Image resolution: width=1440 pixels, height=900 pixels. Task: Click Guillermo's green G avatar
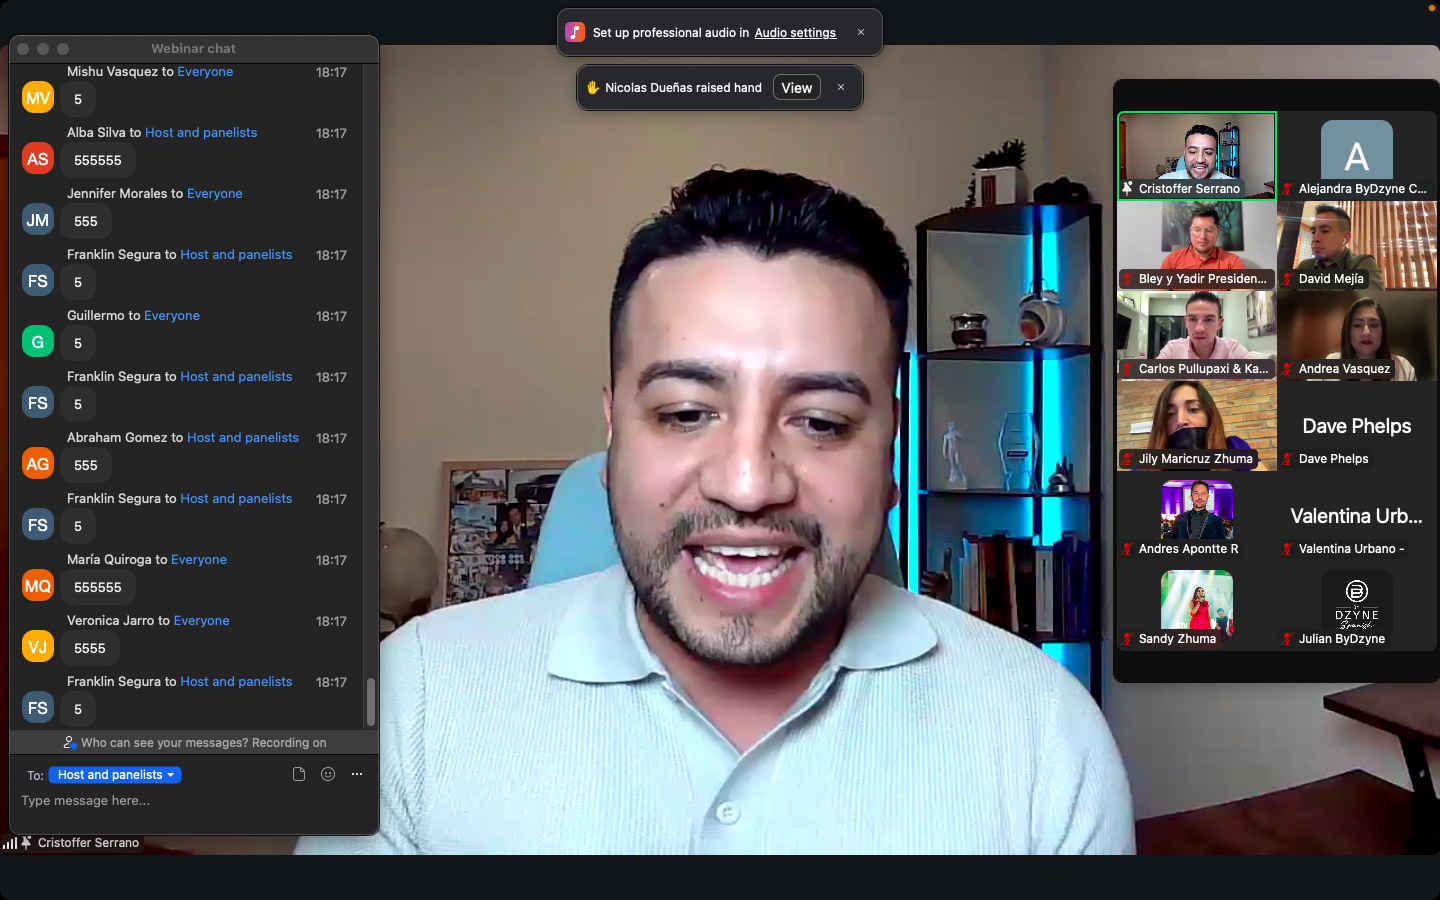(x=38, y=342)
